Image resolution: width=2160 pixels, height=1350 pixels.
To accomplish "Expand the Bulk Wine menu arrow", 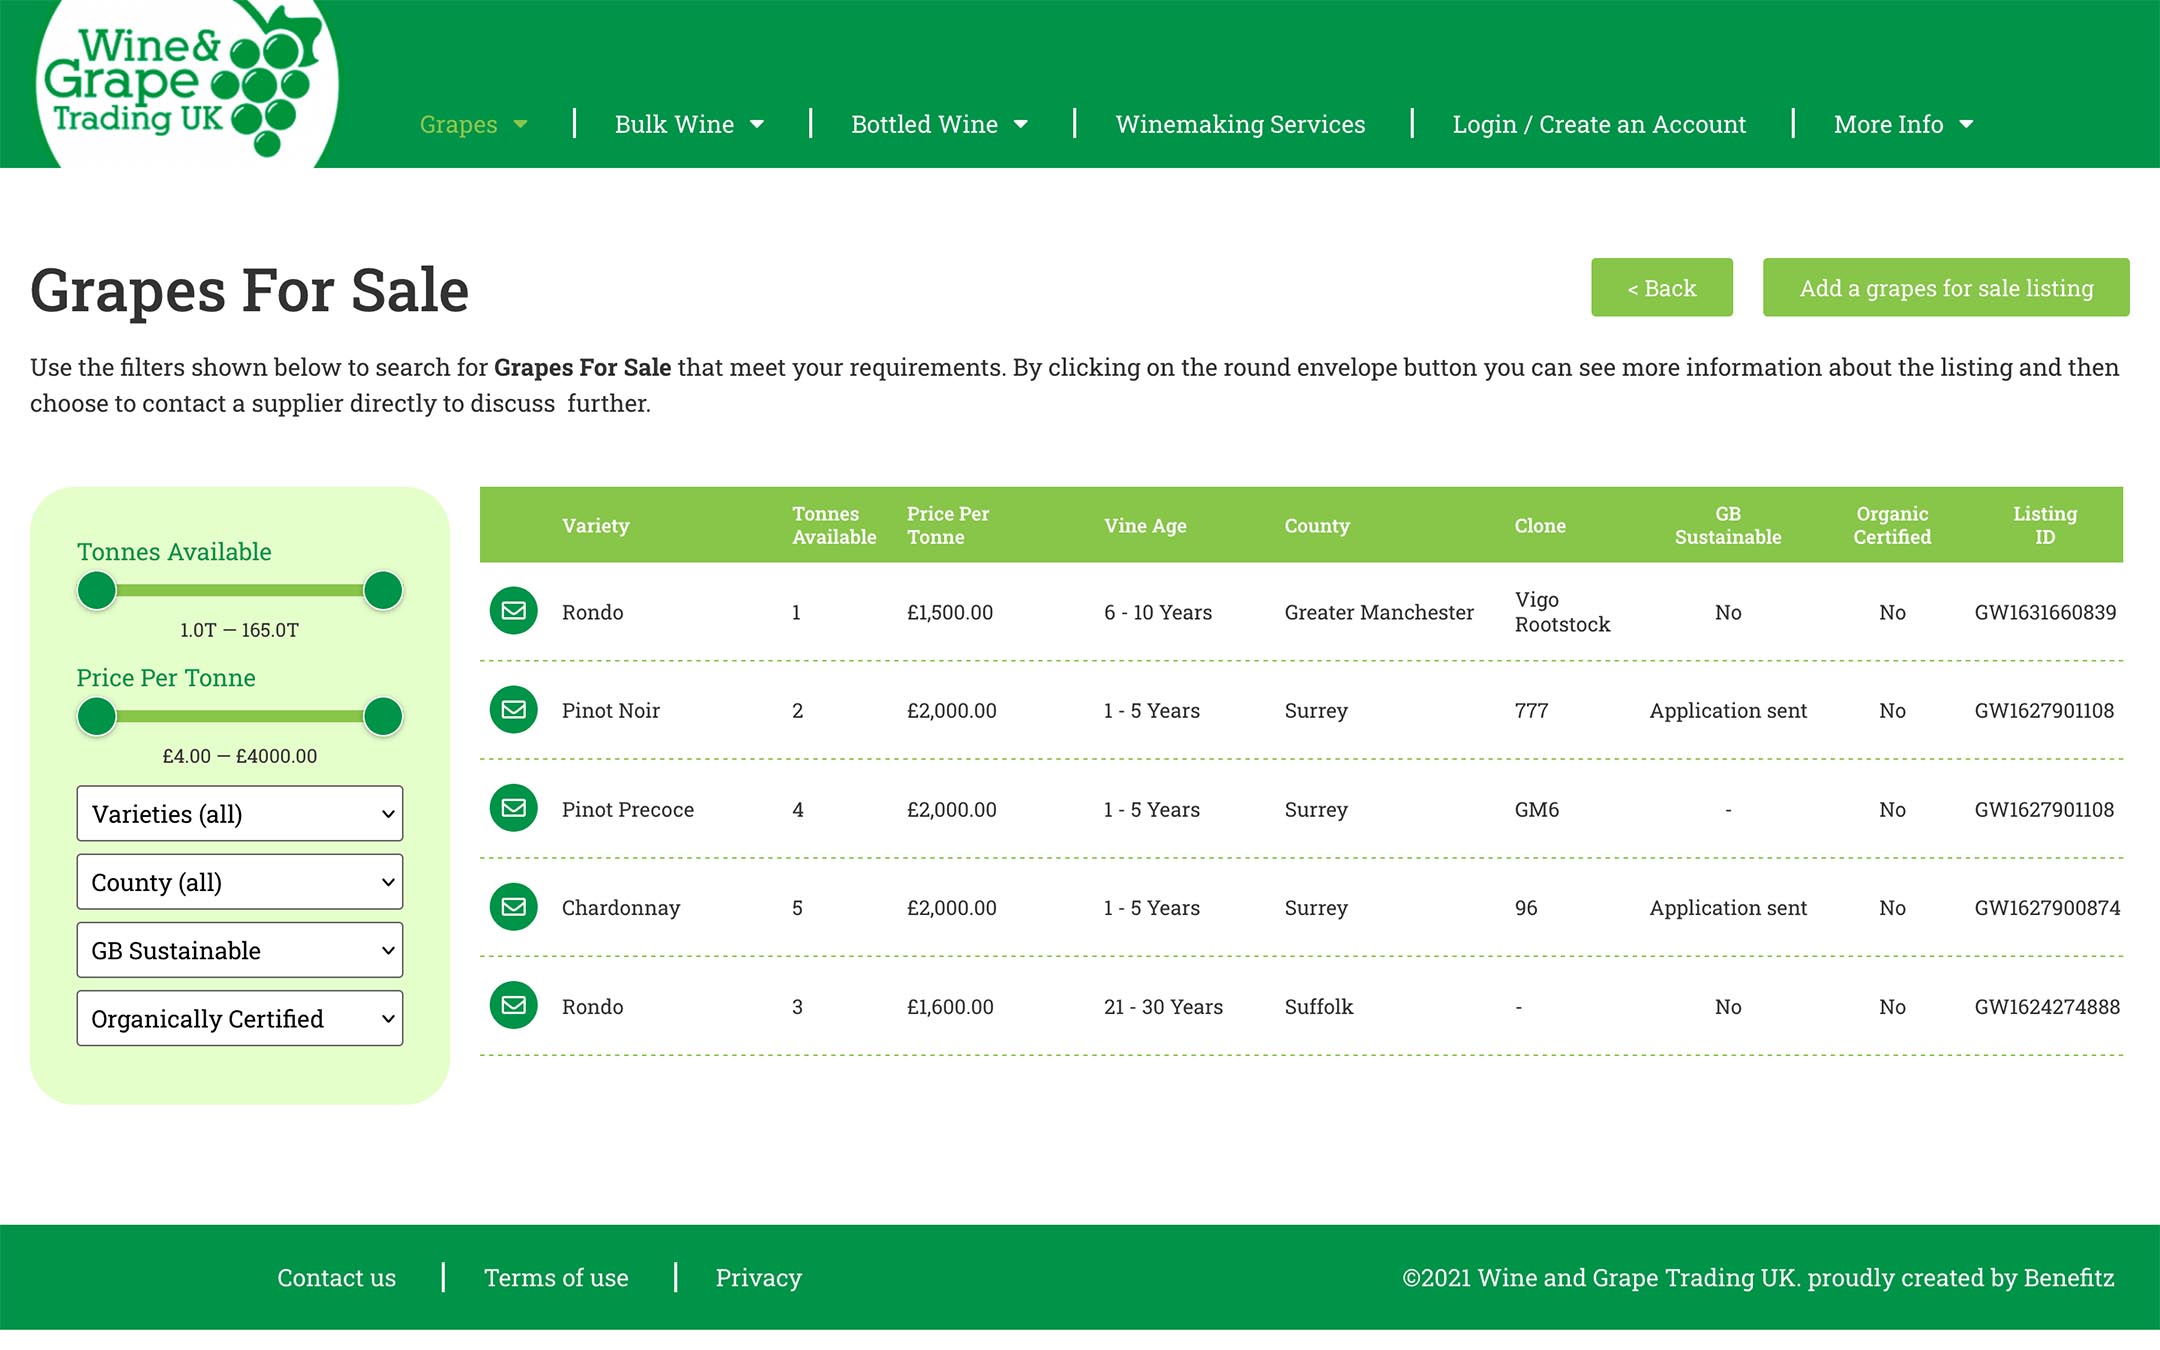I will coord(757,125).
